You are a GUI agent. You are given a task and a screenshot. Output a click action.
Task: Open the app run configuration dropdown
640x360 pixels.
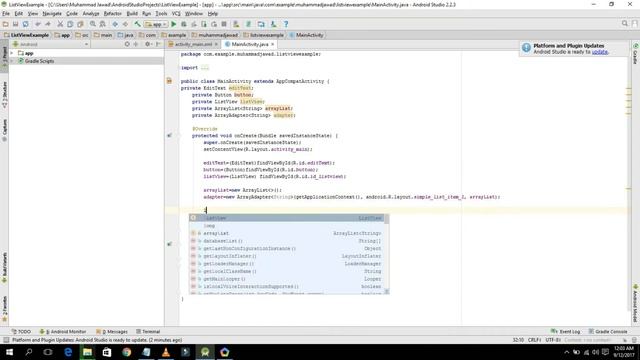(x=156, y=24)
